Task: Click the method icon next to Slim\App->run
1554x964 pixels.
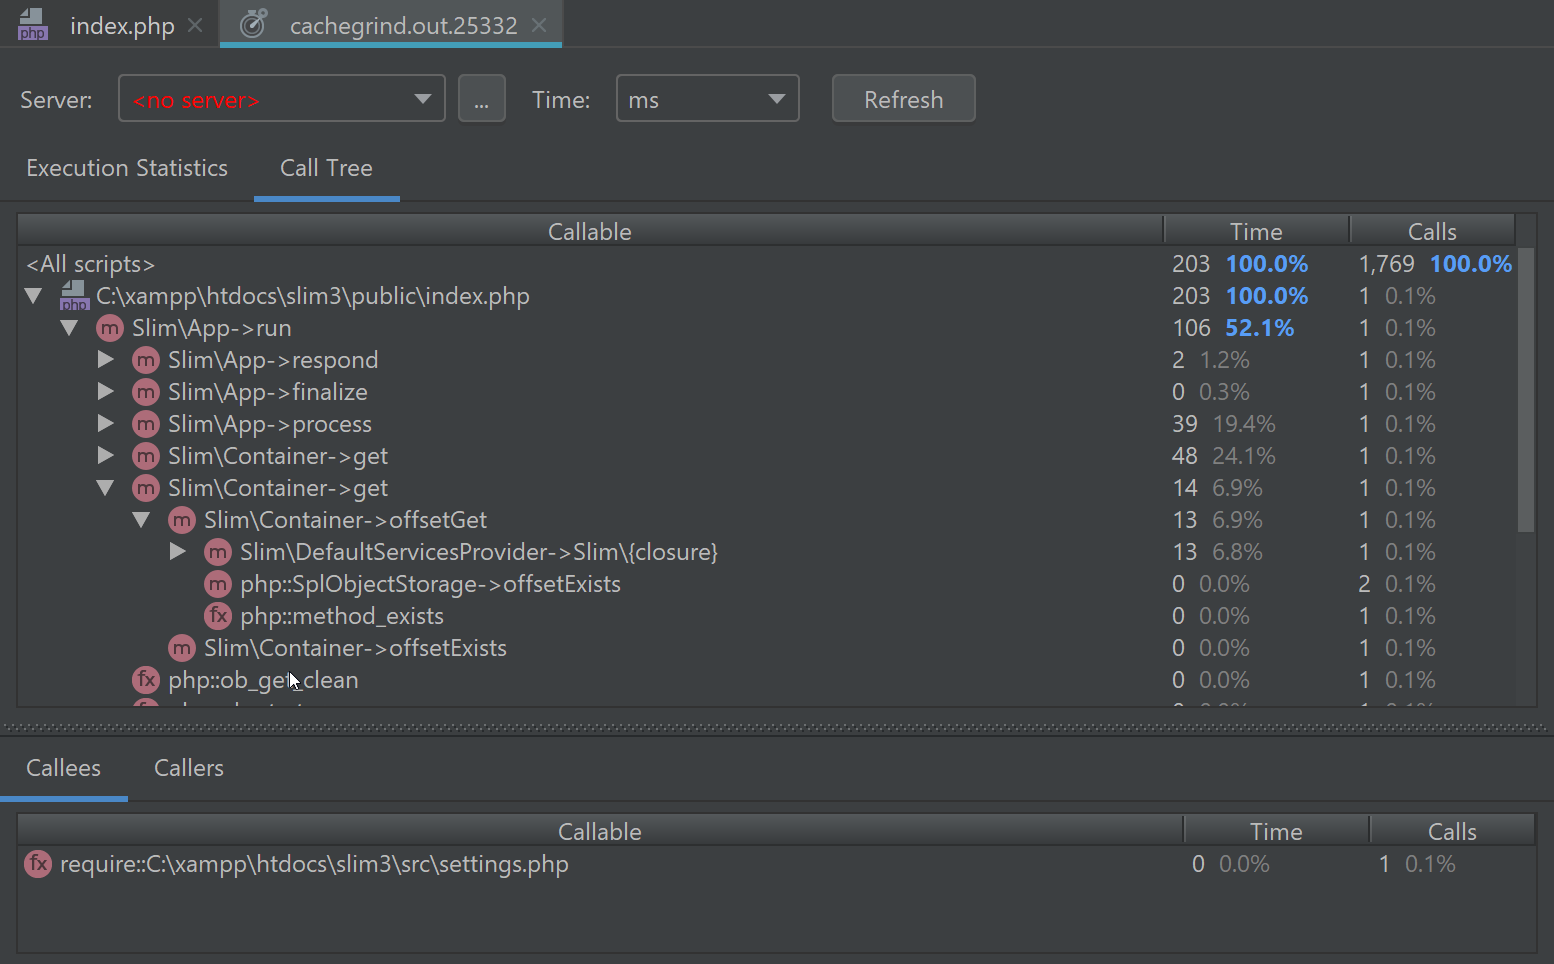Action: pyautogui.click(x=109, y=328)
